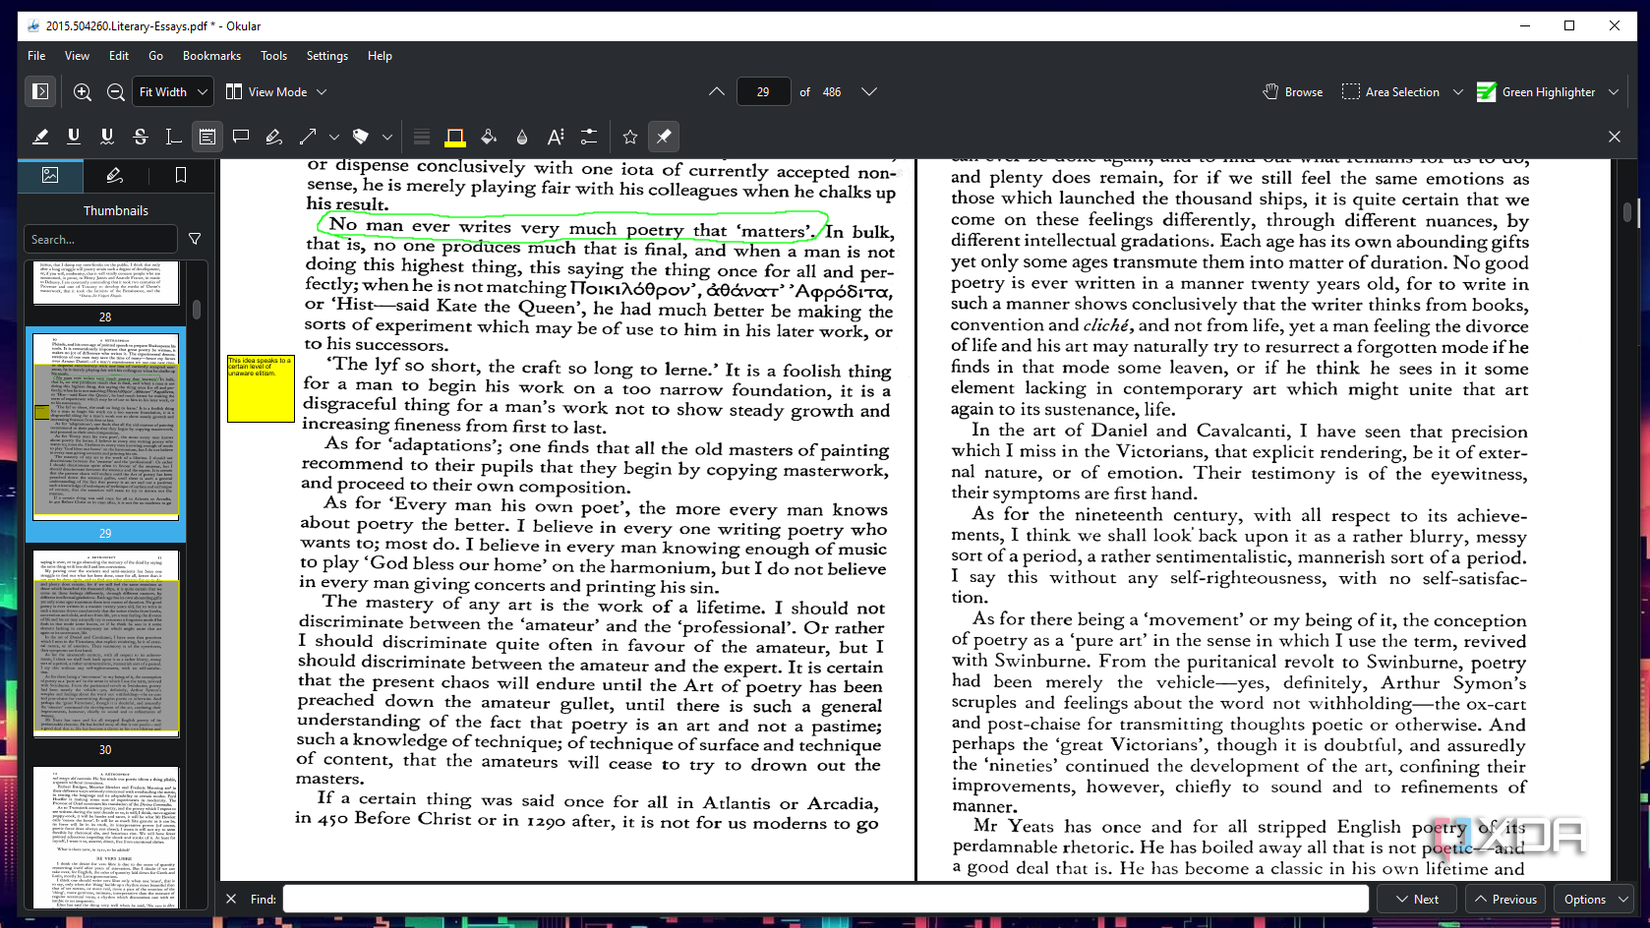Select the Underline annotation tool
Screen dimensions: 1650x928
coord(74,136)
